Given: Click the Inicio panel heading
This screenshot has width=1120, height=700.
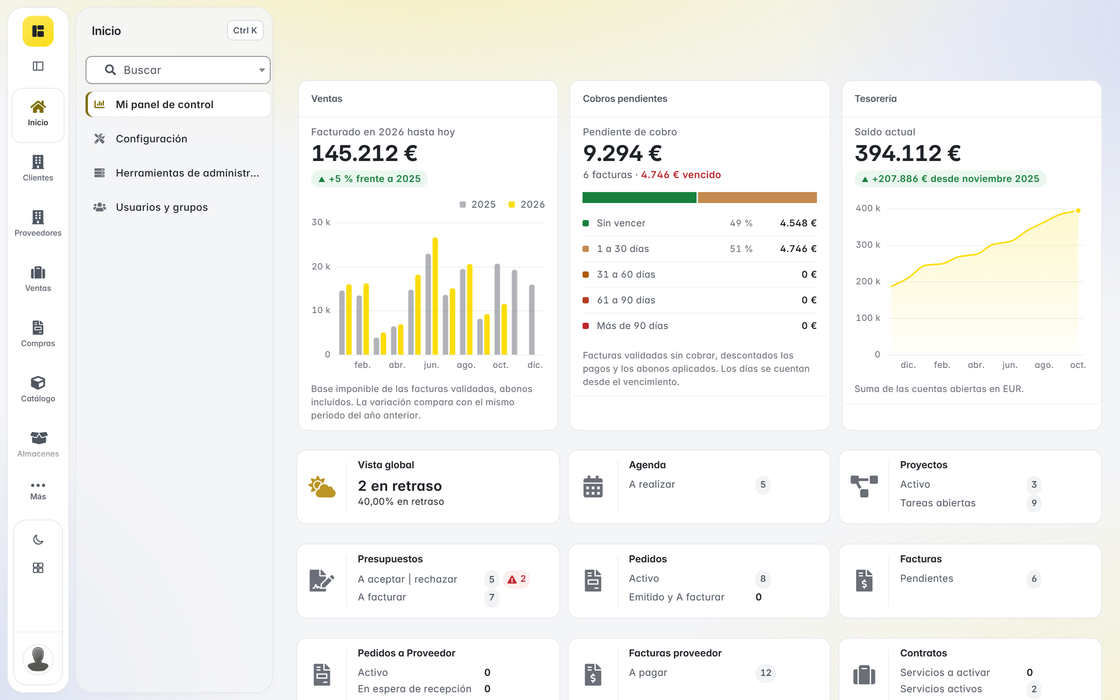Looking at the screenshot, I should click(x=106, y=31).
